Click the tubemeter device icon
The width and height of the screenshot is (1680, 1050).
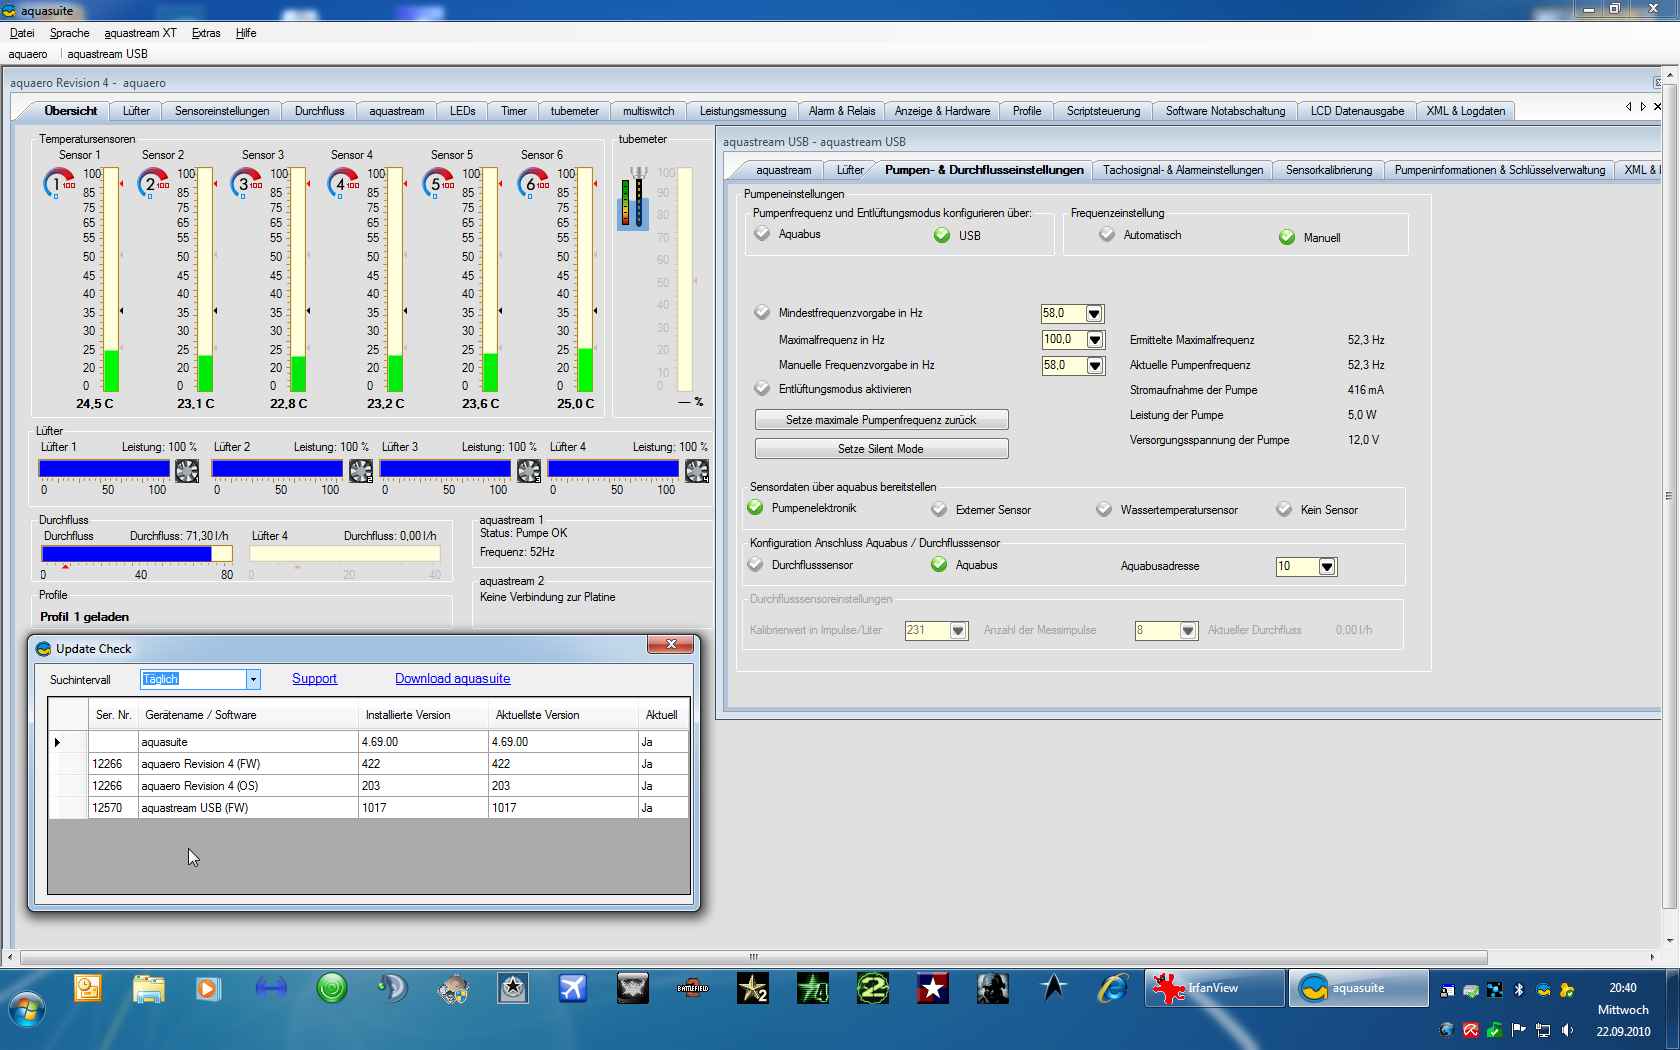click(x=633, y=198)
